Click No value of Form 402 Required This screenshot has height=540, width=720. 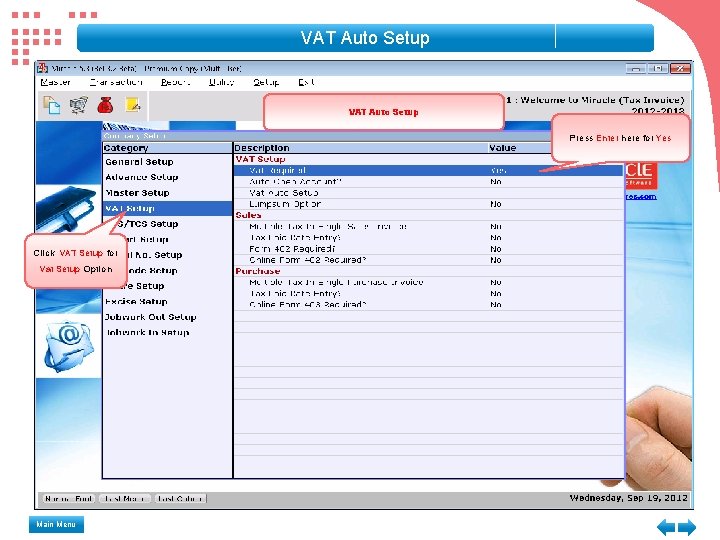[x=495, y=249]
